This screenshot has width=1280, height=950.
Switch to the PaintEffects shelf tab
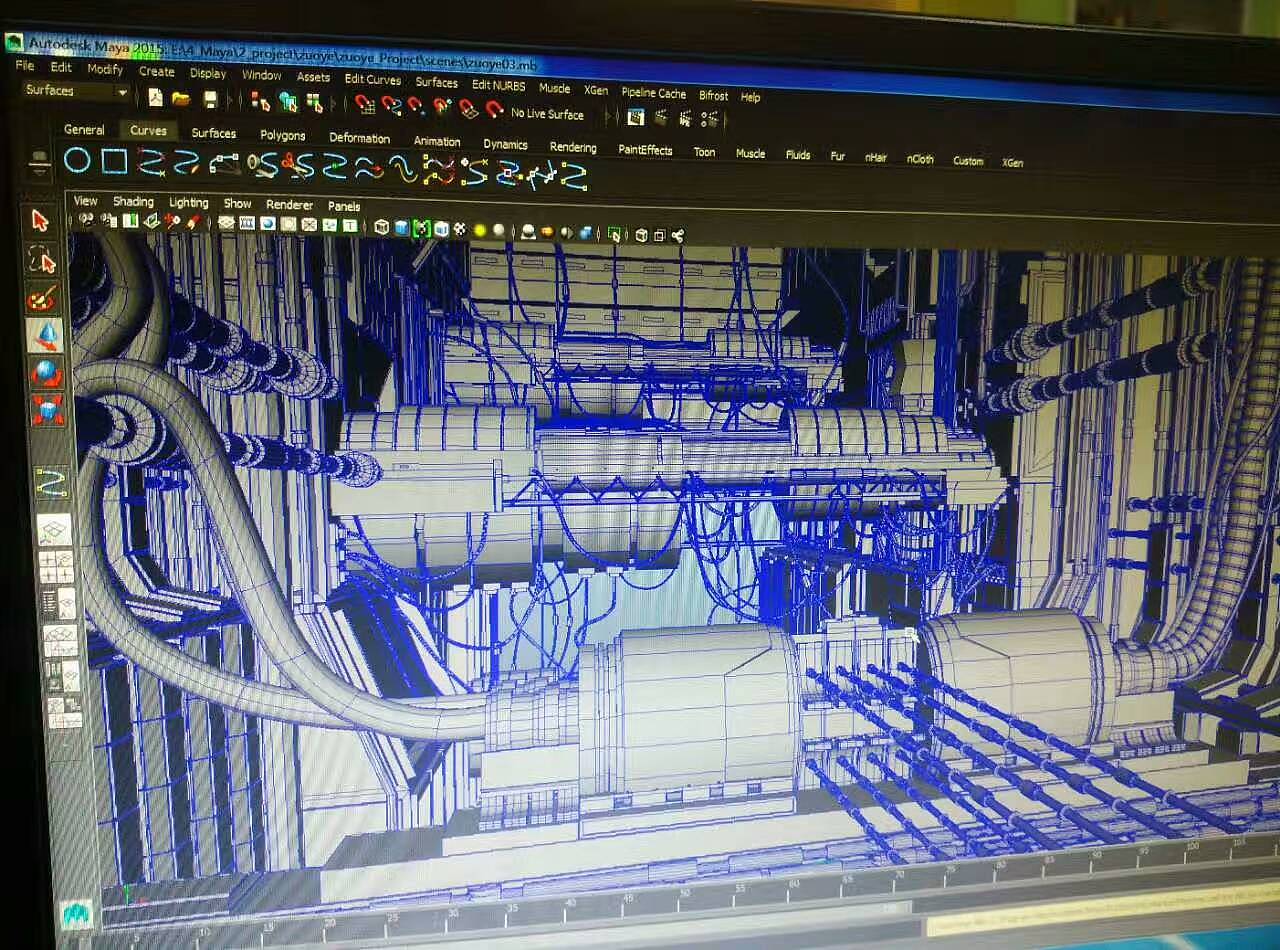[x=645, y=150]
